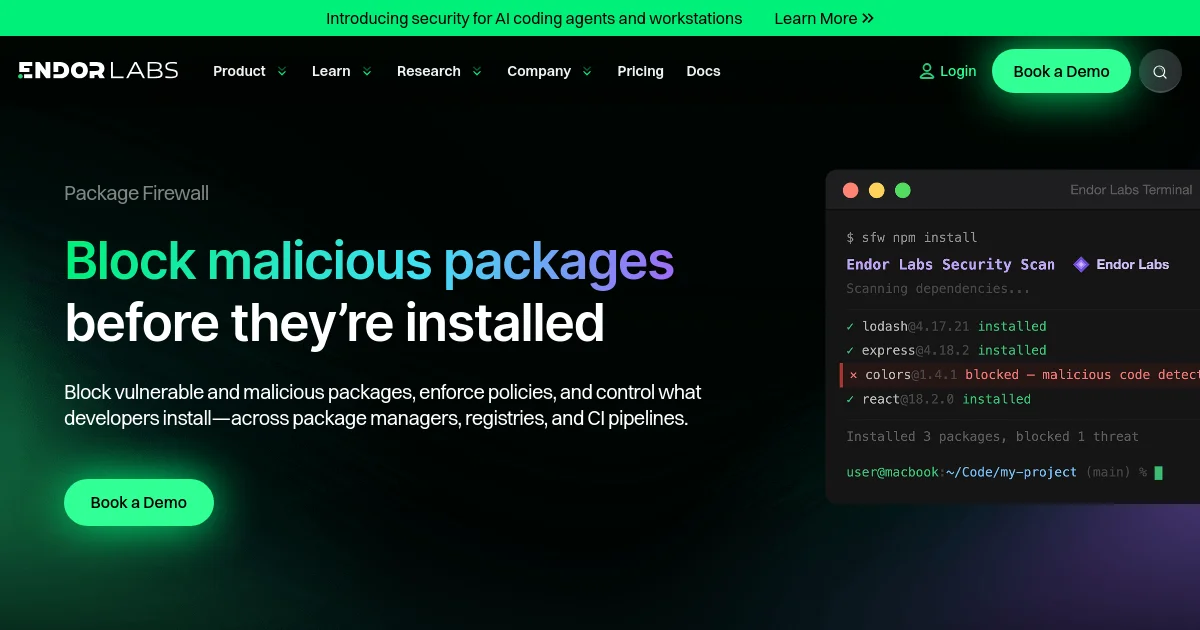Click the 'Block malicious packages' headline
The height and width of the screenshot is (630, 1200).
click(x=369, y=261)
